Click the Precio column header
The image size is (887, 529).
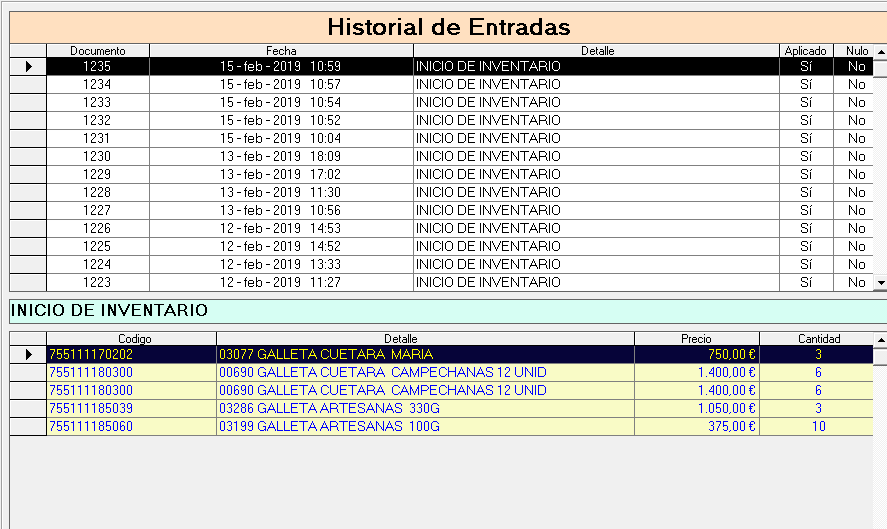click(x=696, y=338)
